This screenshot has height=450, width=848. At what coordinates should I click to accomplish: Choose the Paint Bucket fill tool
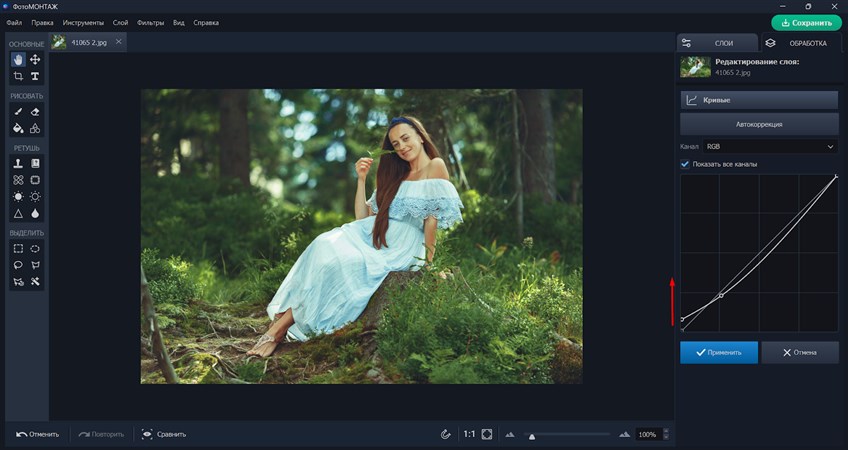coord(18,128)
